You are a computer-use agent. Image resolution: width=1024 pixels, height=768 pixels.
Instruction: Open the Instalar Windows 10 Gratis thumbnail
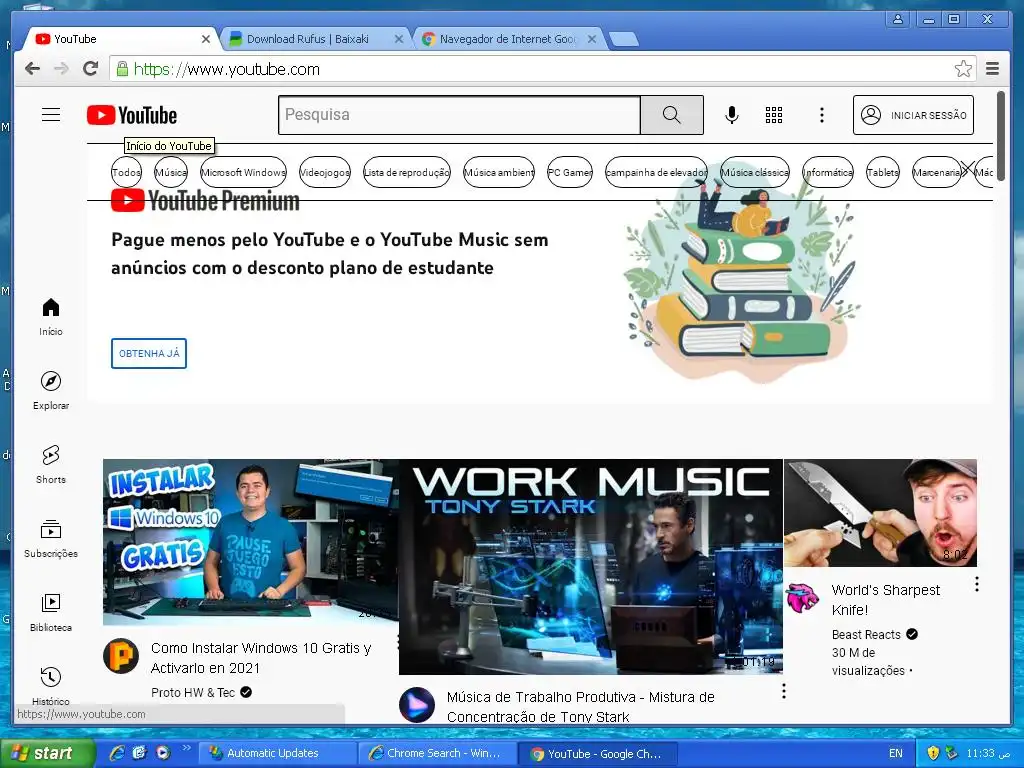[250, 542]
